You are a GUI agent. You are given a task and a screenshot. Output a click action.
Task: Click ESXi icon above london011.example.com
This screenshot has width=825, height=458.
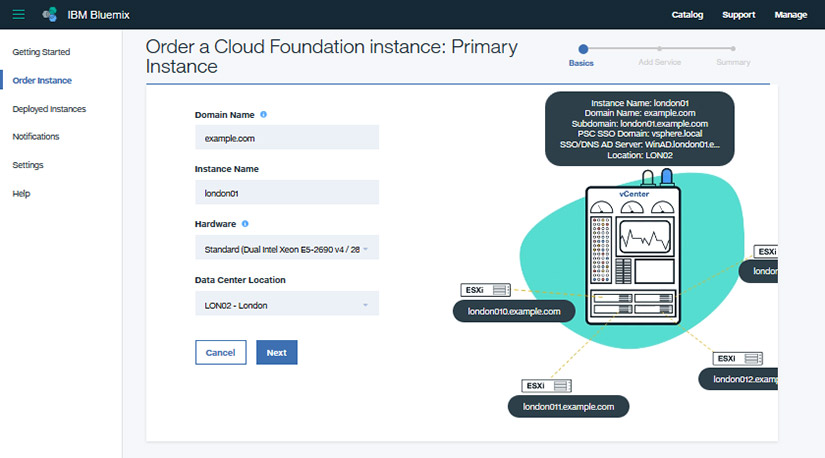coord(547,386)
